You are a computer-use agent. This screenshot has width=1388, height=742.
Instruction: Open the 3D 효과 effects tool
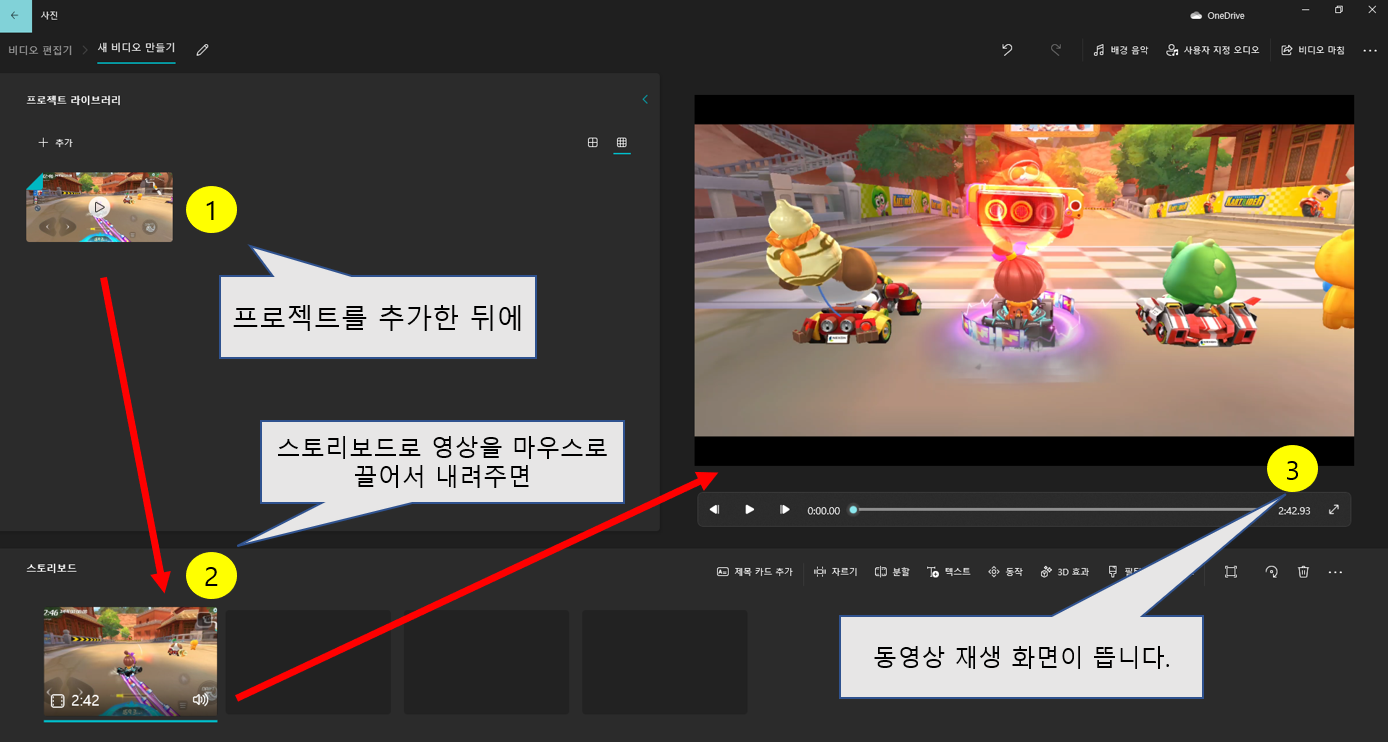pos(1065,572)
